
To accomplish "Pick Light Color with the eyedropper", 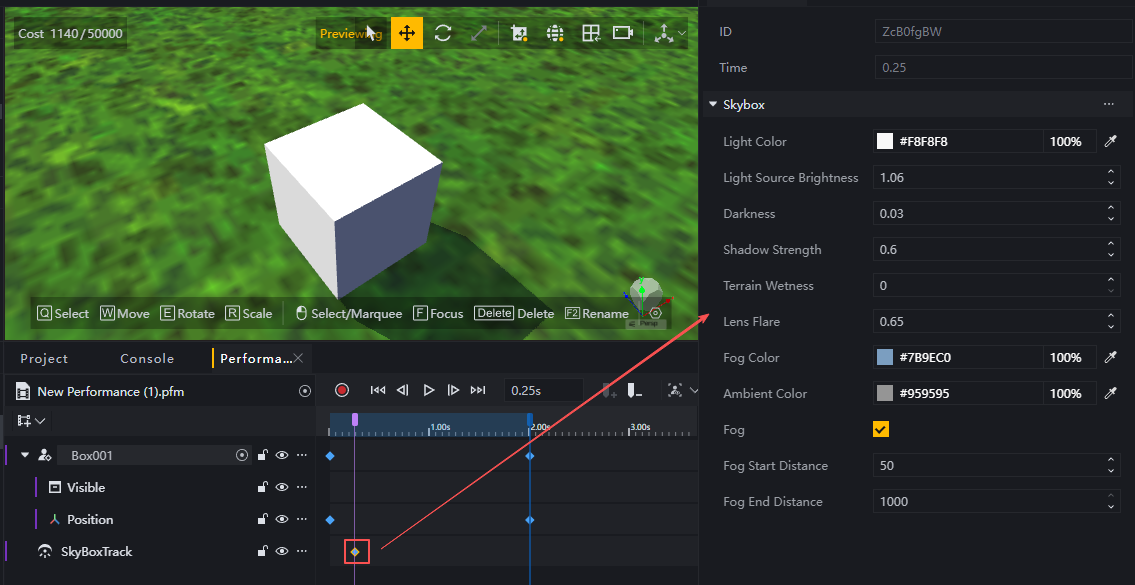I will click(x=1110, y=142).
